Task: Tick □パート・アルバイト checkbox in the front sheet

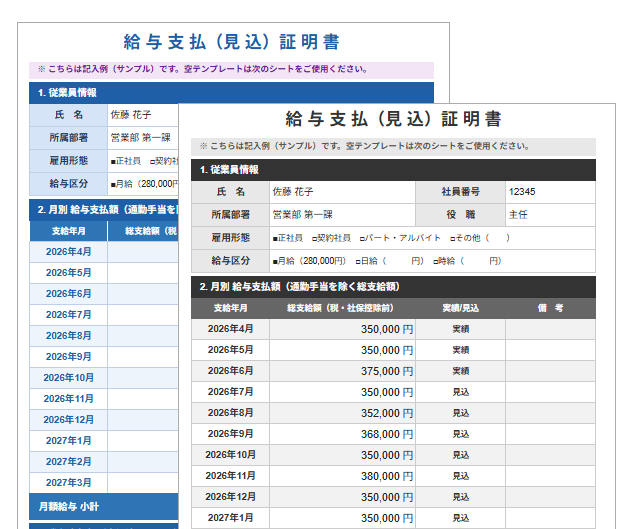Action: pyautogui.click(x=362, y=239)
